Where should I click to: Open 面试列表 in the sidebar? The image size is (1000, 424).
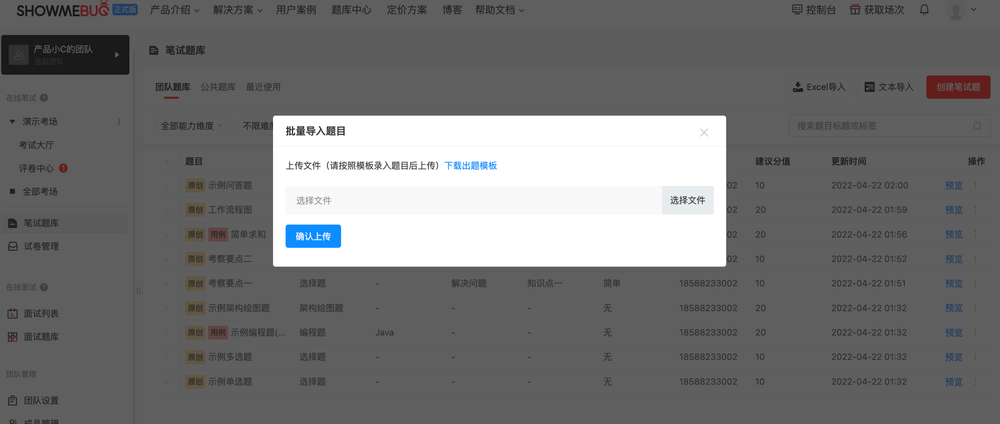pos(41,313)
